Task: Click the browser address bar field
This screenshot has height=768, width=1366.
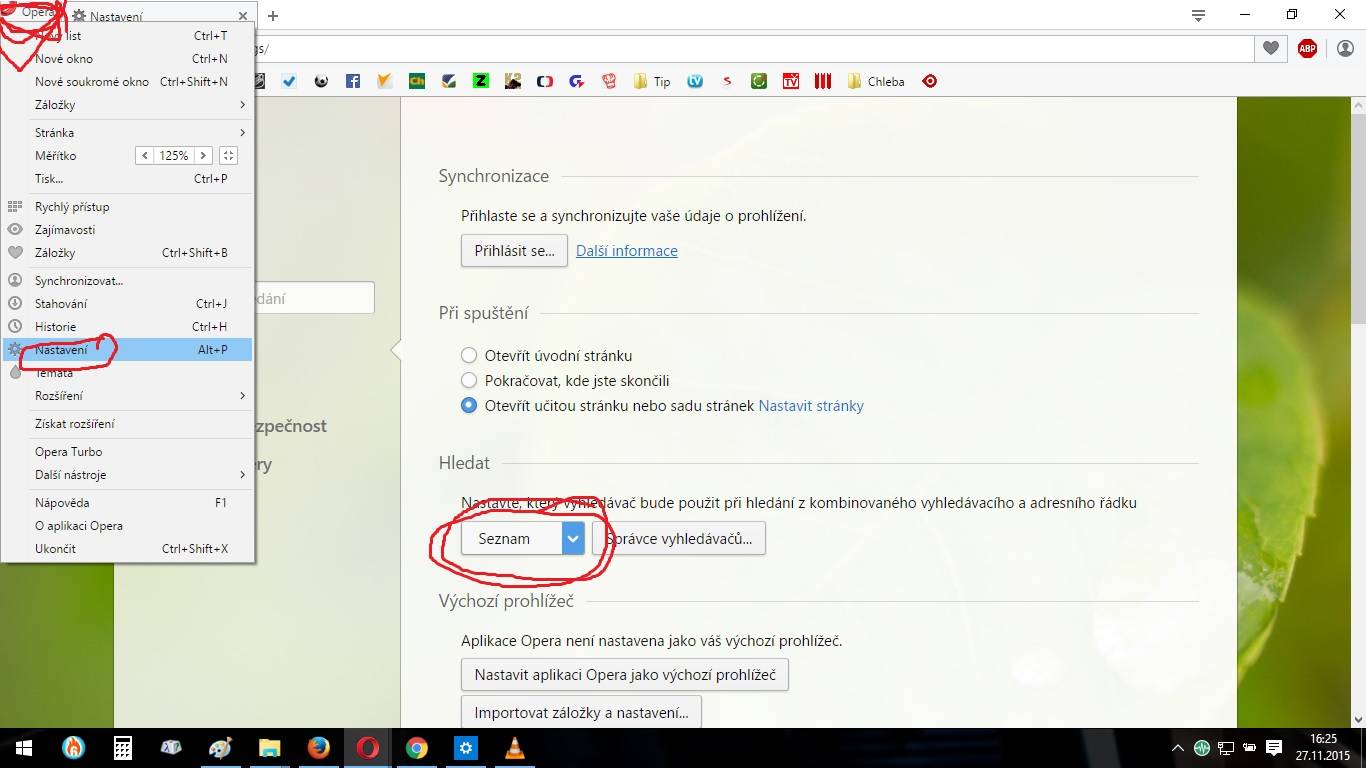Action: tap(755, 48)
